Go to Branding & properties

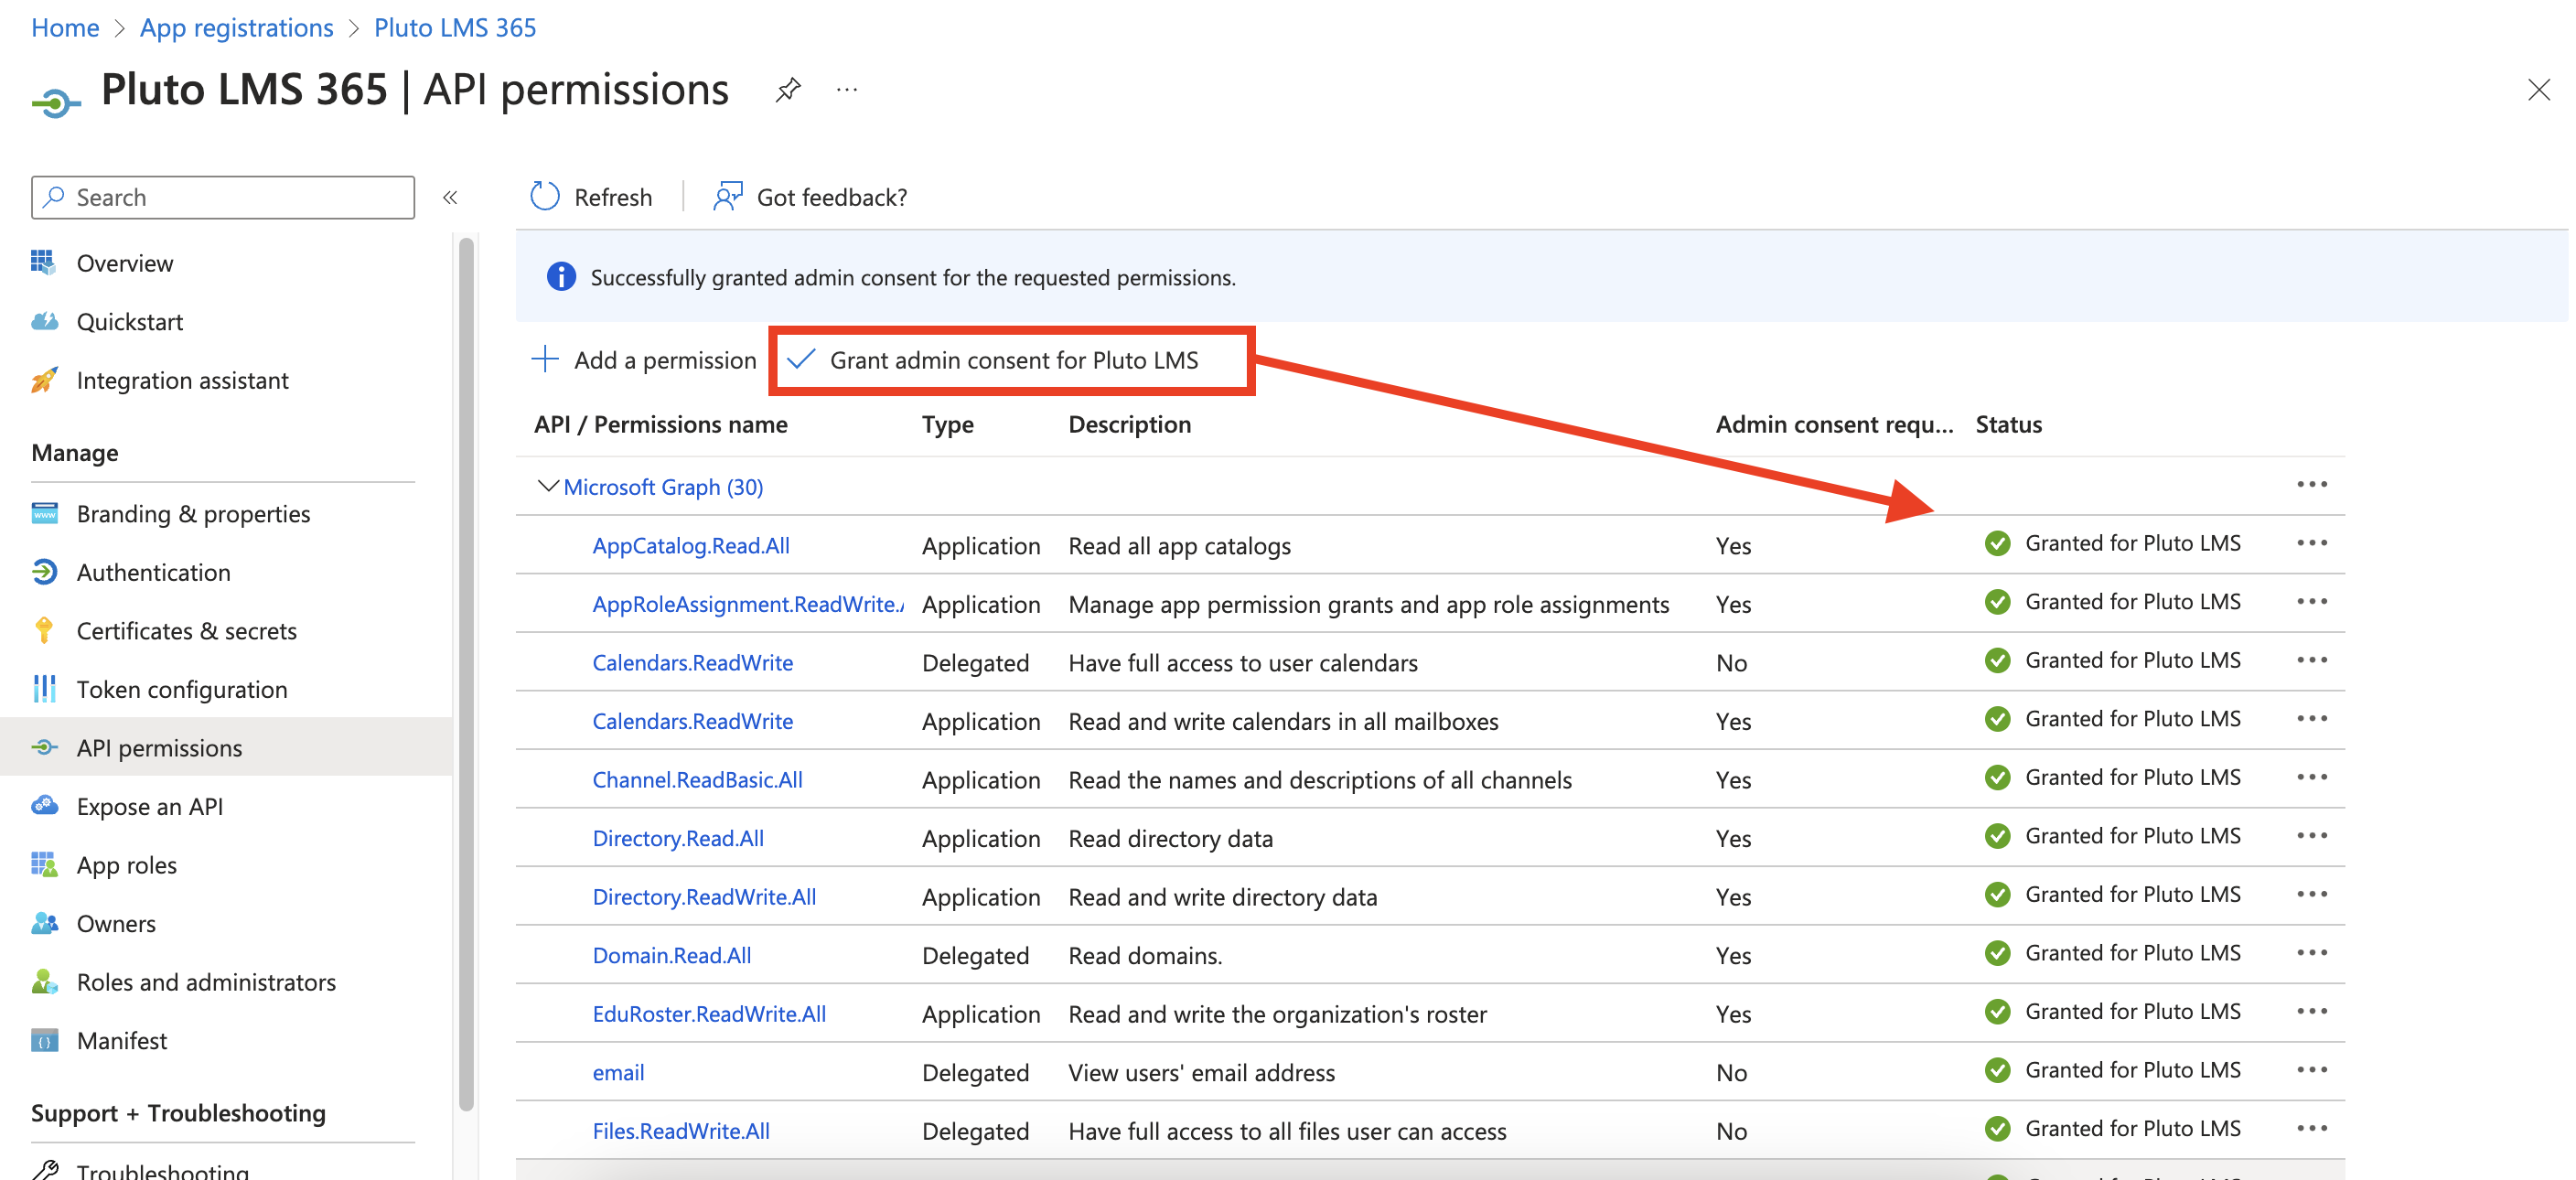coord(193,513)
